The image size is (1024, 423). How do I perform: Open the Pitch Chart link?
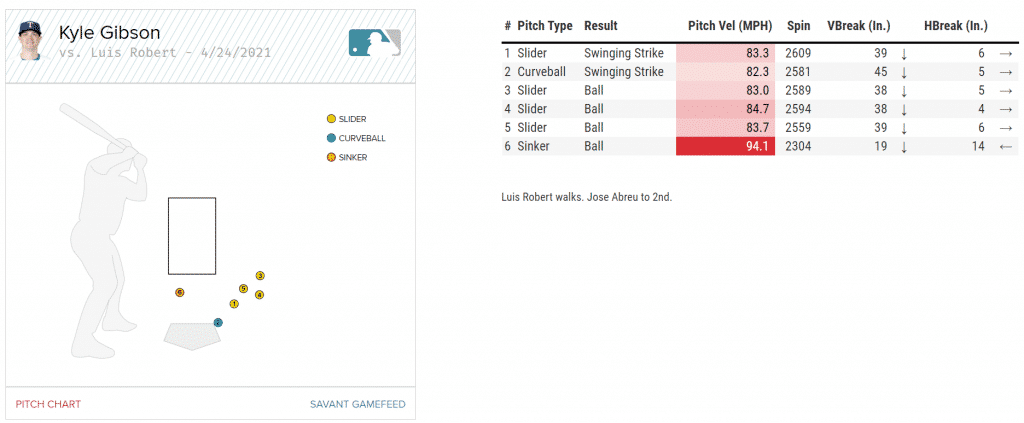(48, 404)
